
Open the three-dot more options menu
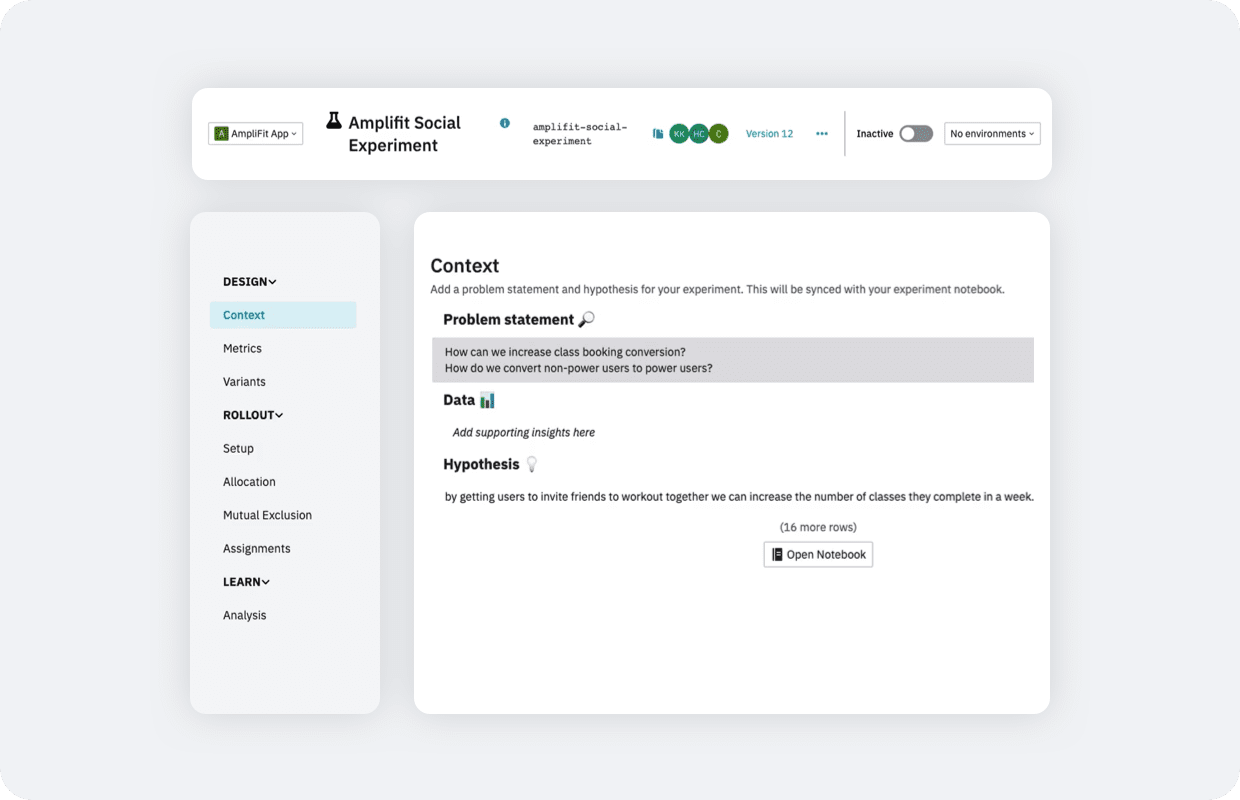pos(822,134)
